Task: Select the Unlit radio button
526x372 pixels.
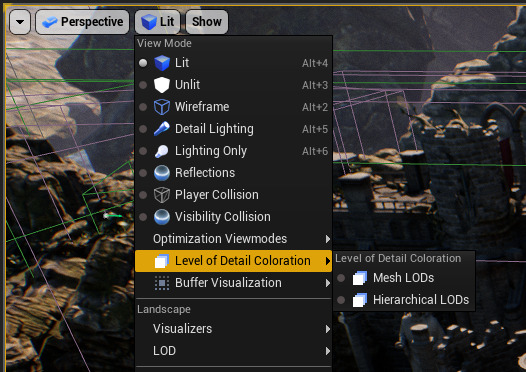Action: (x=143, y=85)
